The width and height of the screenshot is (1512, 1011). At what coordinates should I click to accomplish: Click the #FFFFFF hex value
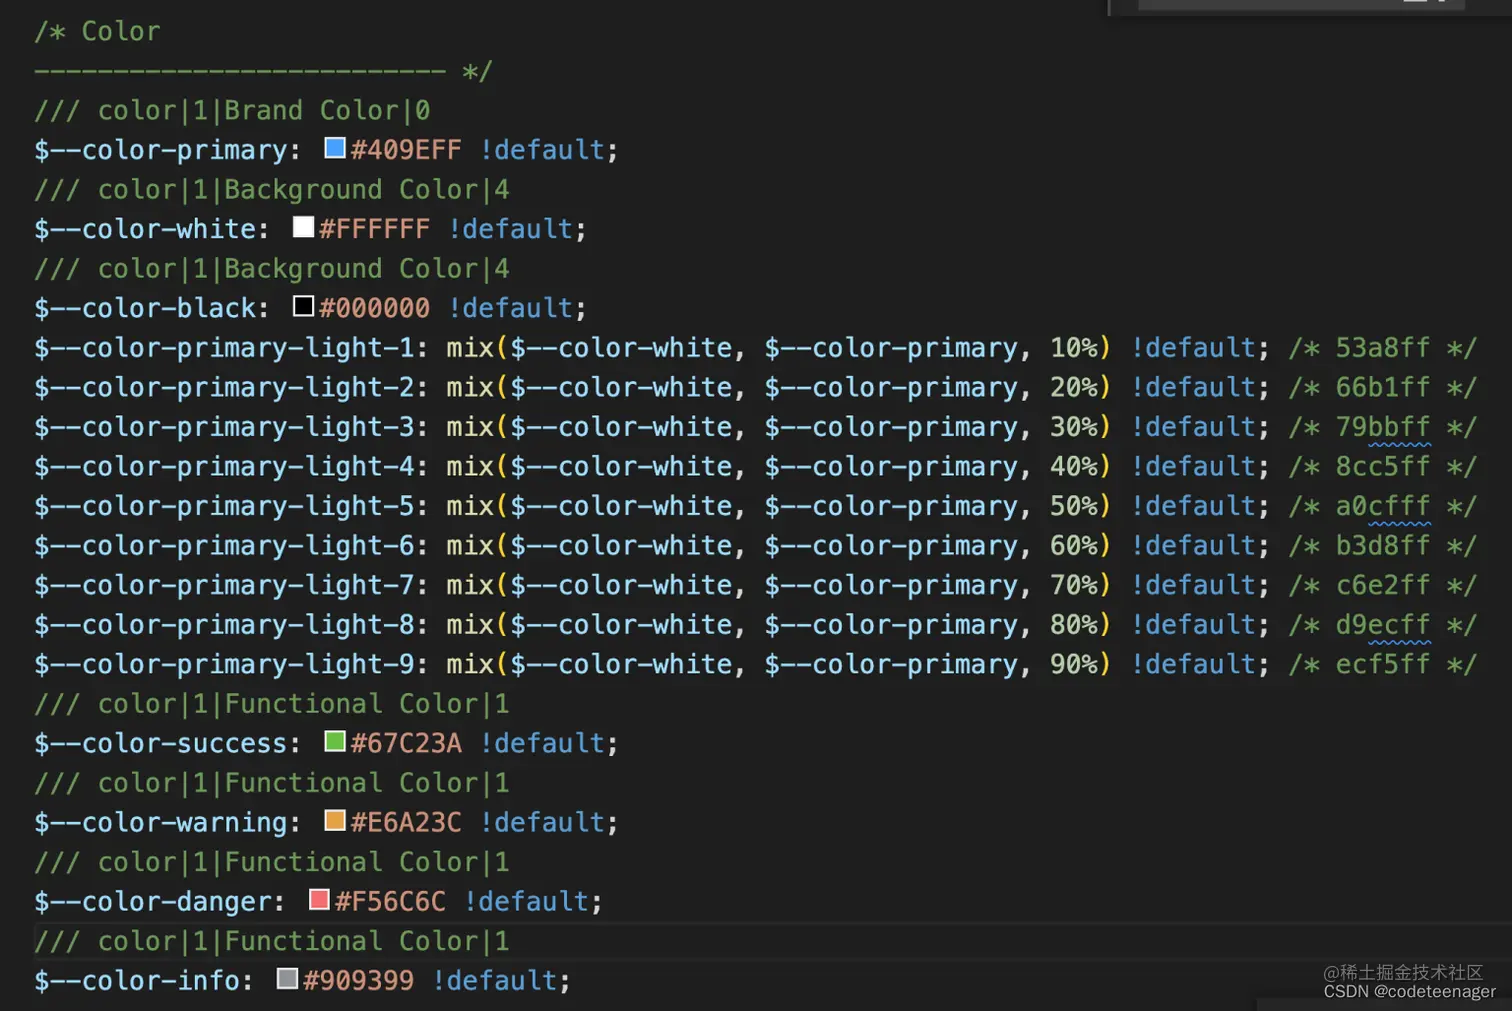[x=374, y=229]
